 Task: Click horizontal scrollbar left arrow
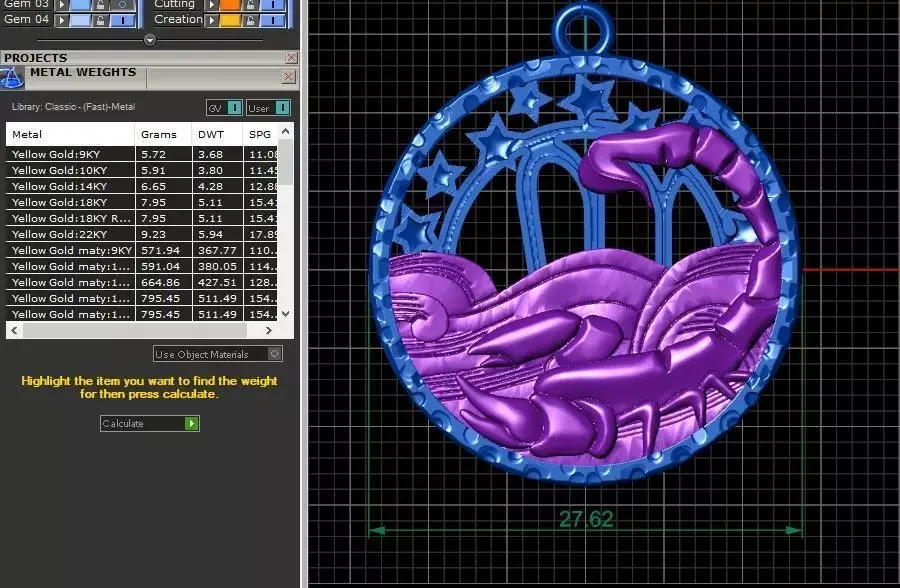point(14,330)
